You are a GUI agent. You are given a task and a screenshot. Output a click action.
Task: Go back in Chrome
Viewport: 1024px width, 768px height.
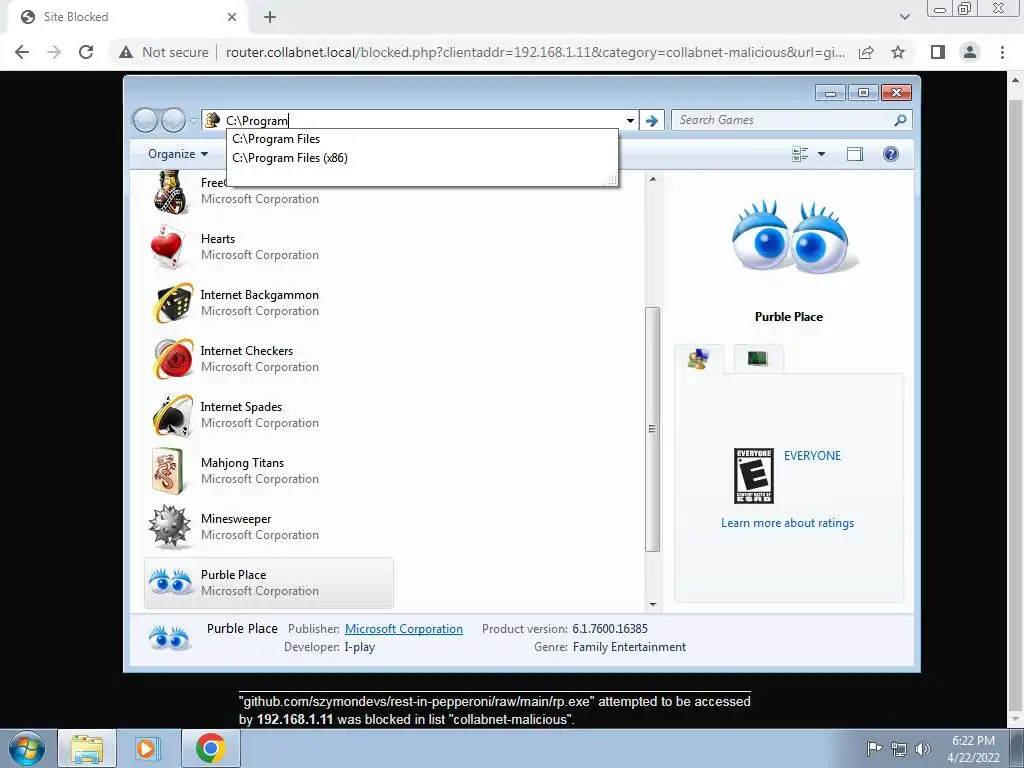pyautogui.click(x=22, y=52)
